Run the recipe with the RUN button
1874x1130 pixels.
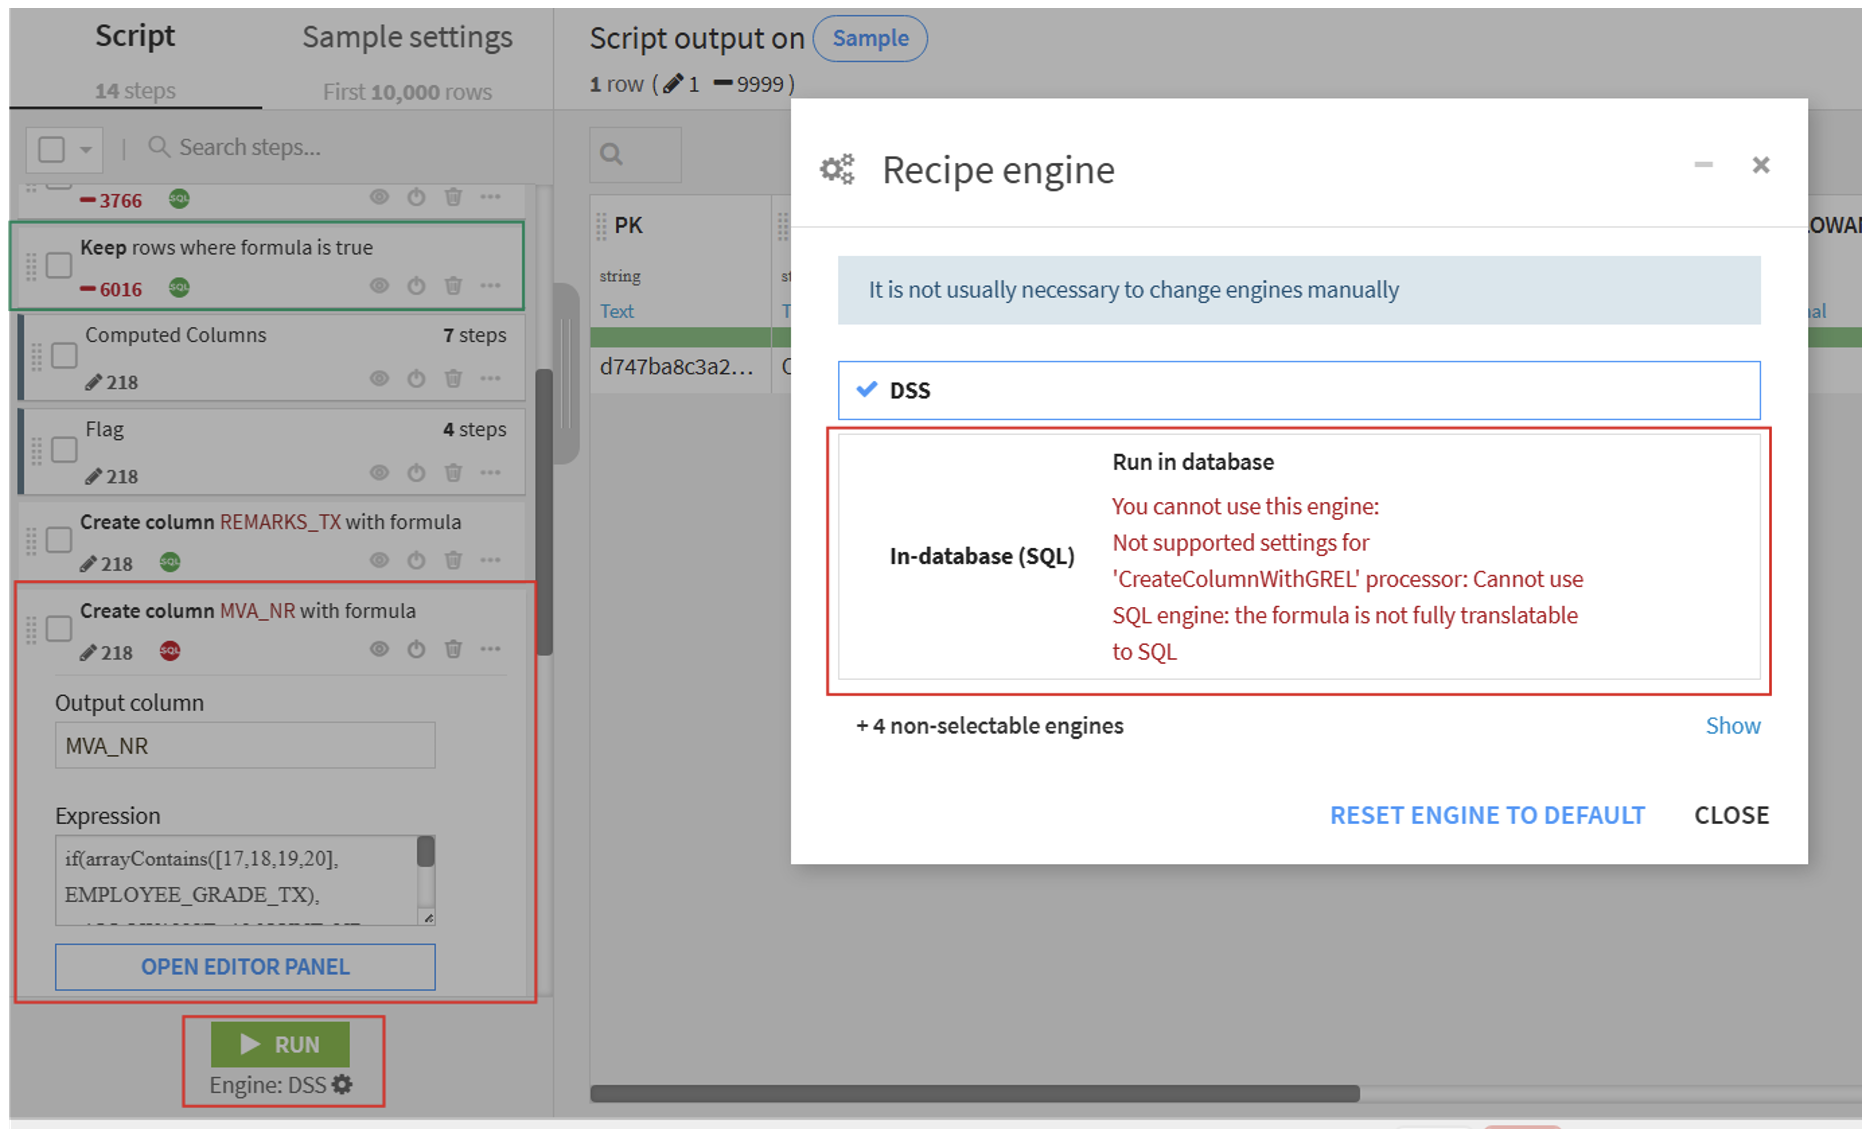coord(280,1044)
